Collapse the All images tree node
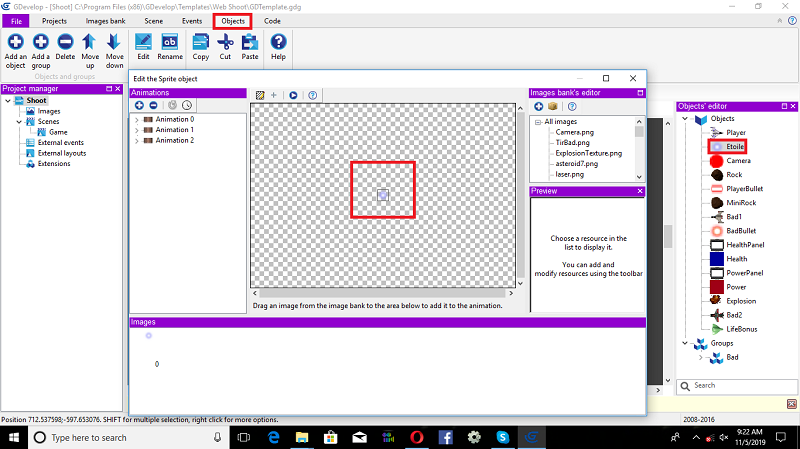Viewport: 800px width, 449px height. [538, 122]
